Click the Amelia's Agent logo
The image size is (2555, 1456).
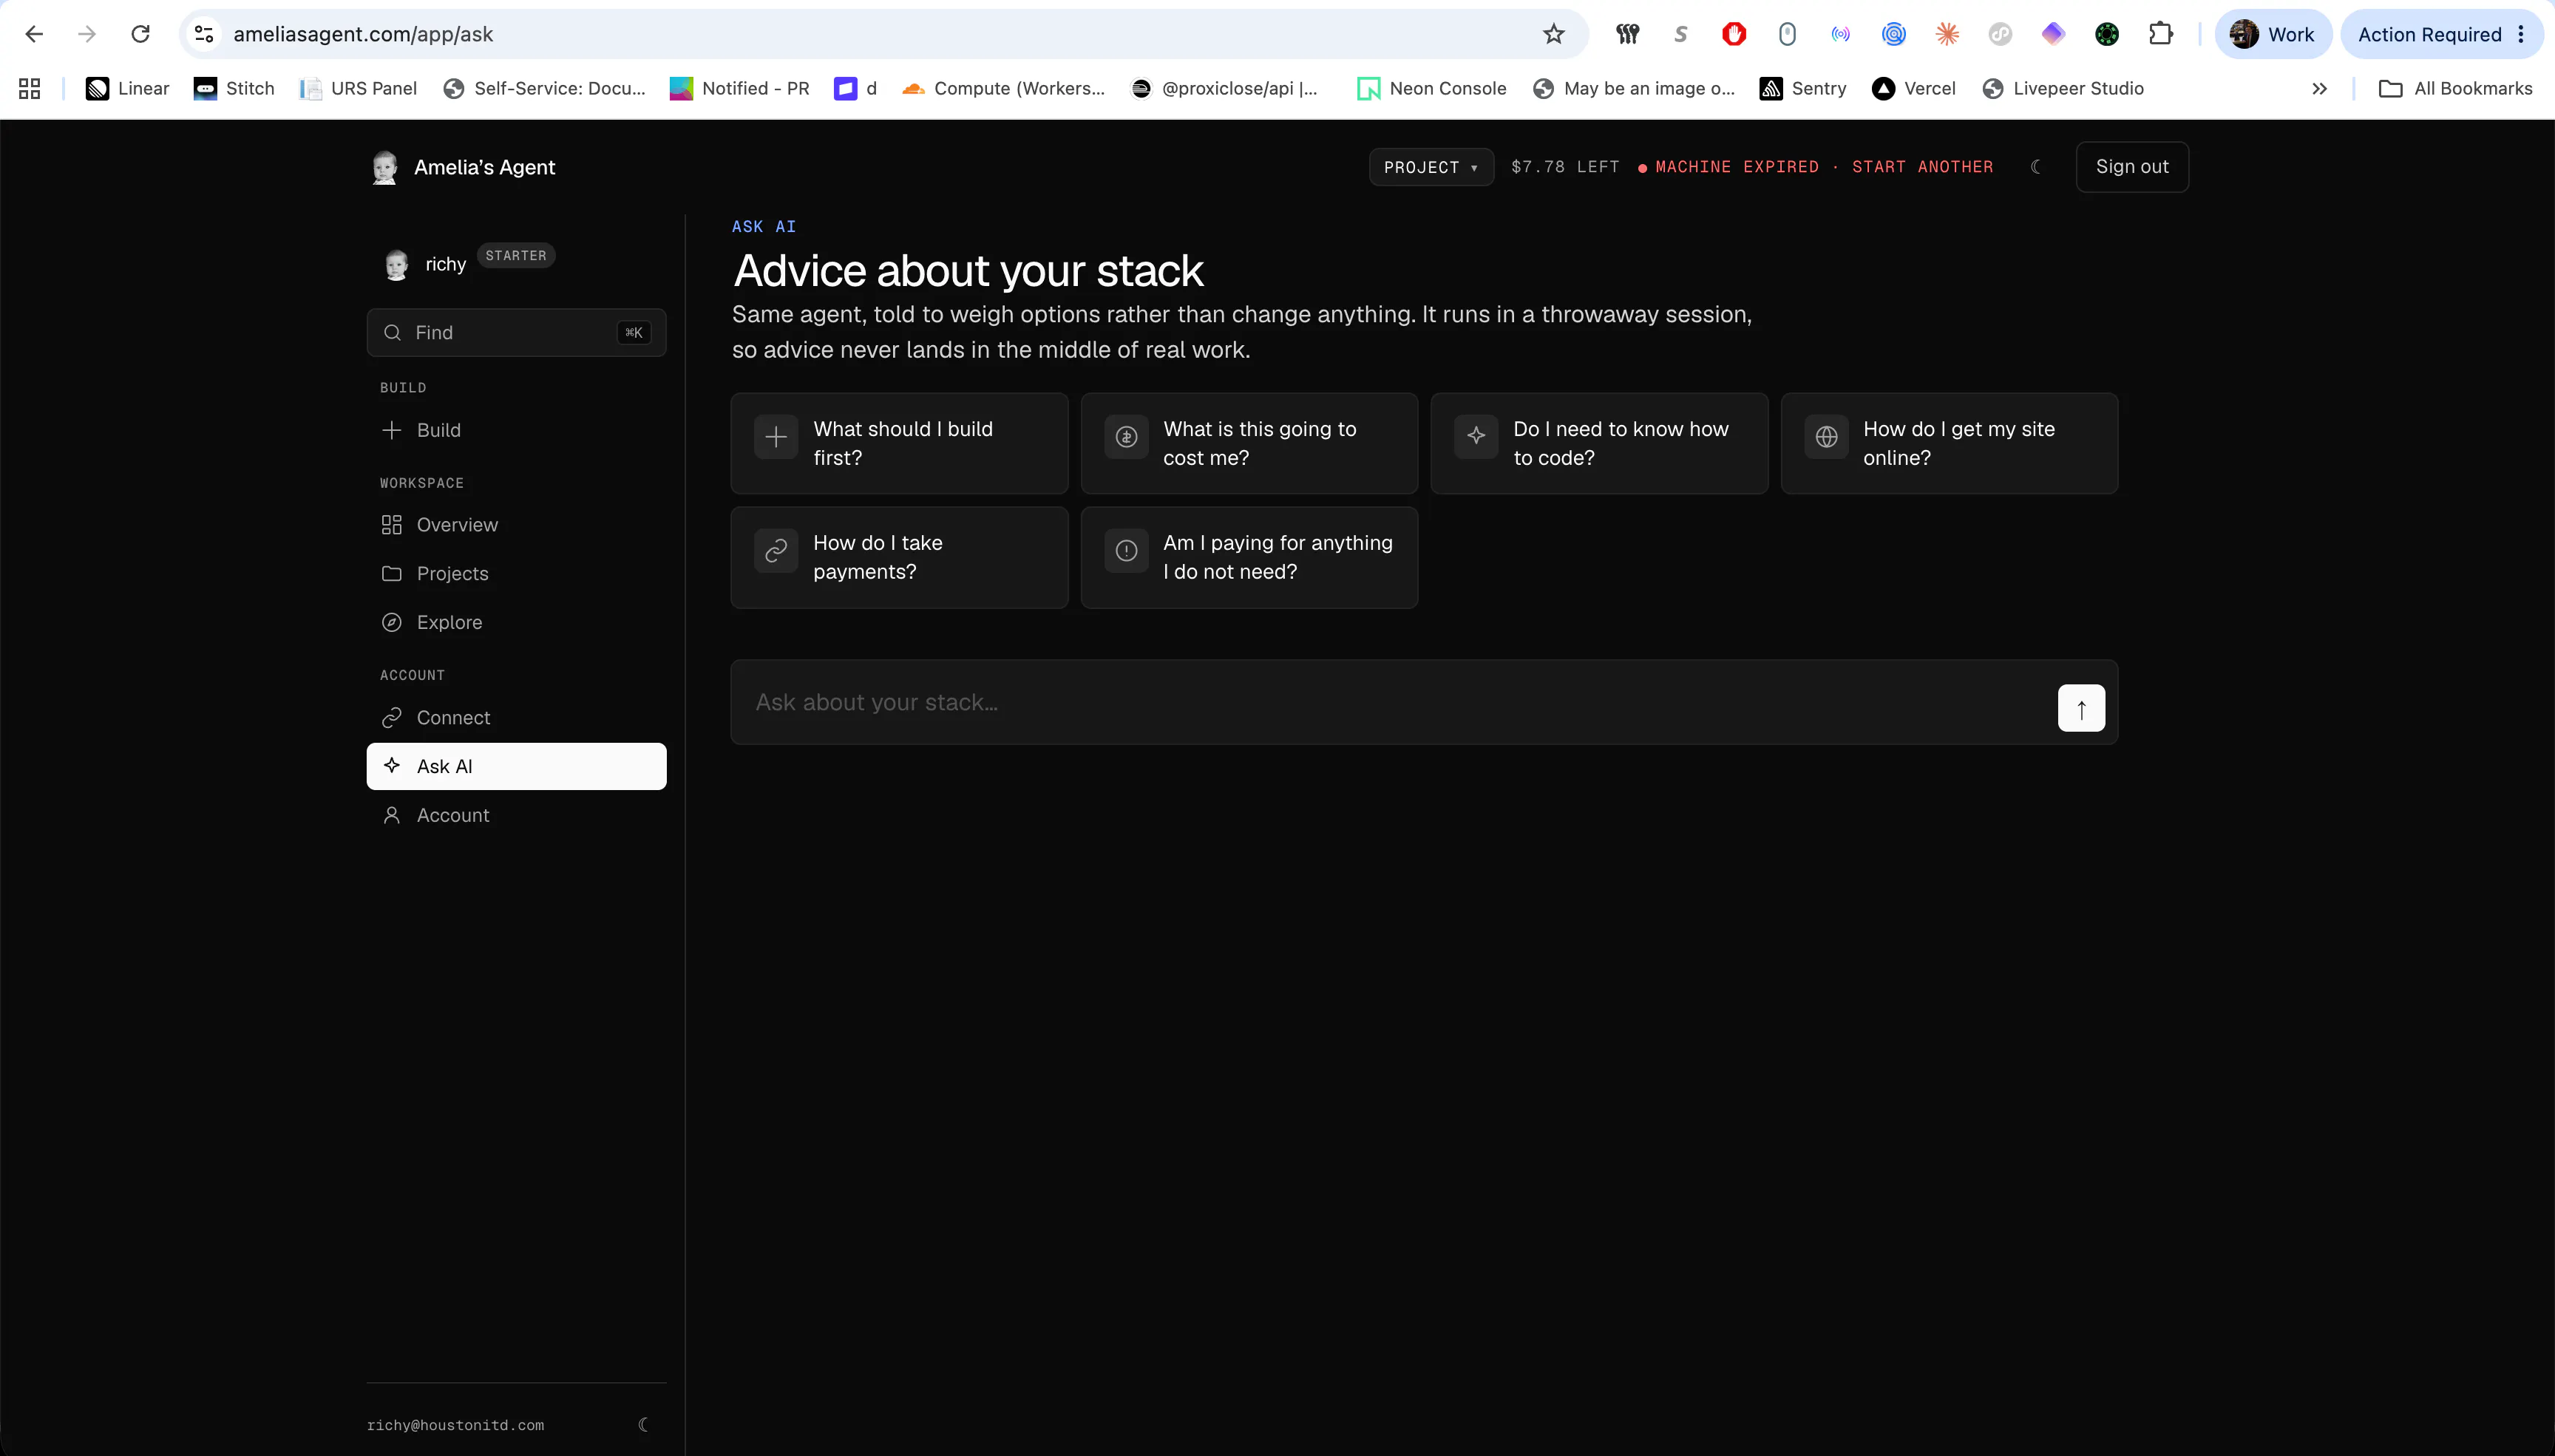(x=463, y=167)
